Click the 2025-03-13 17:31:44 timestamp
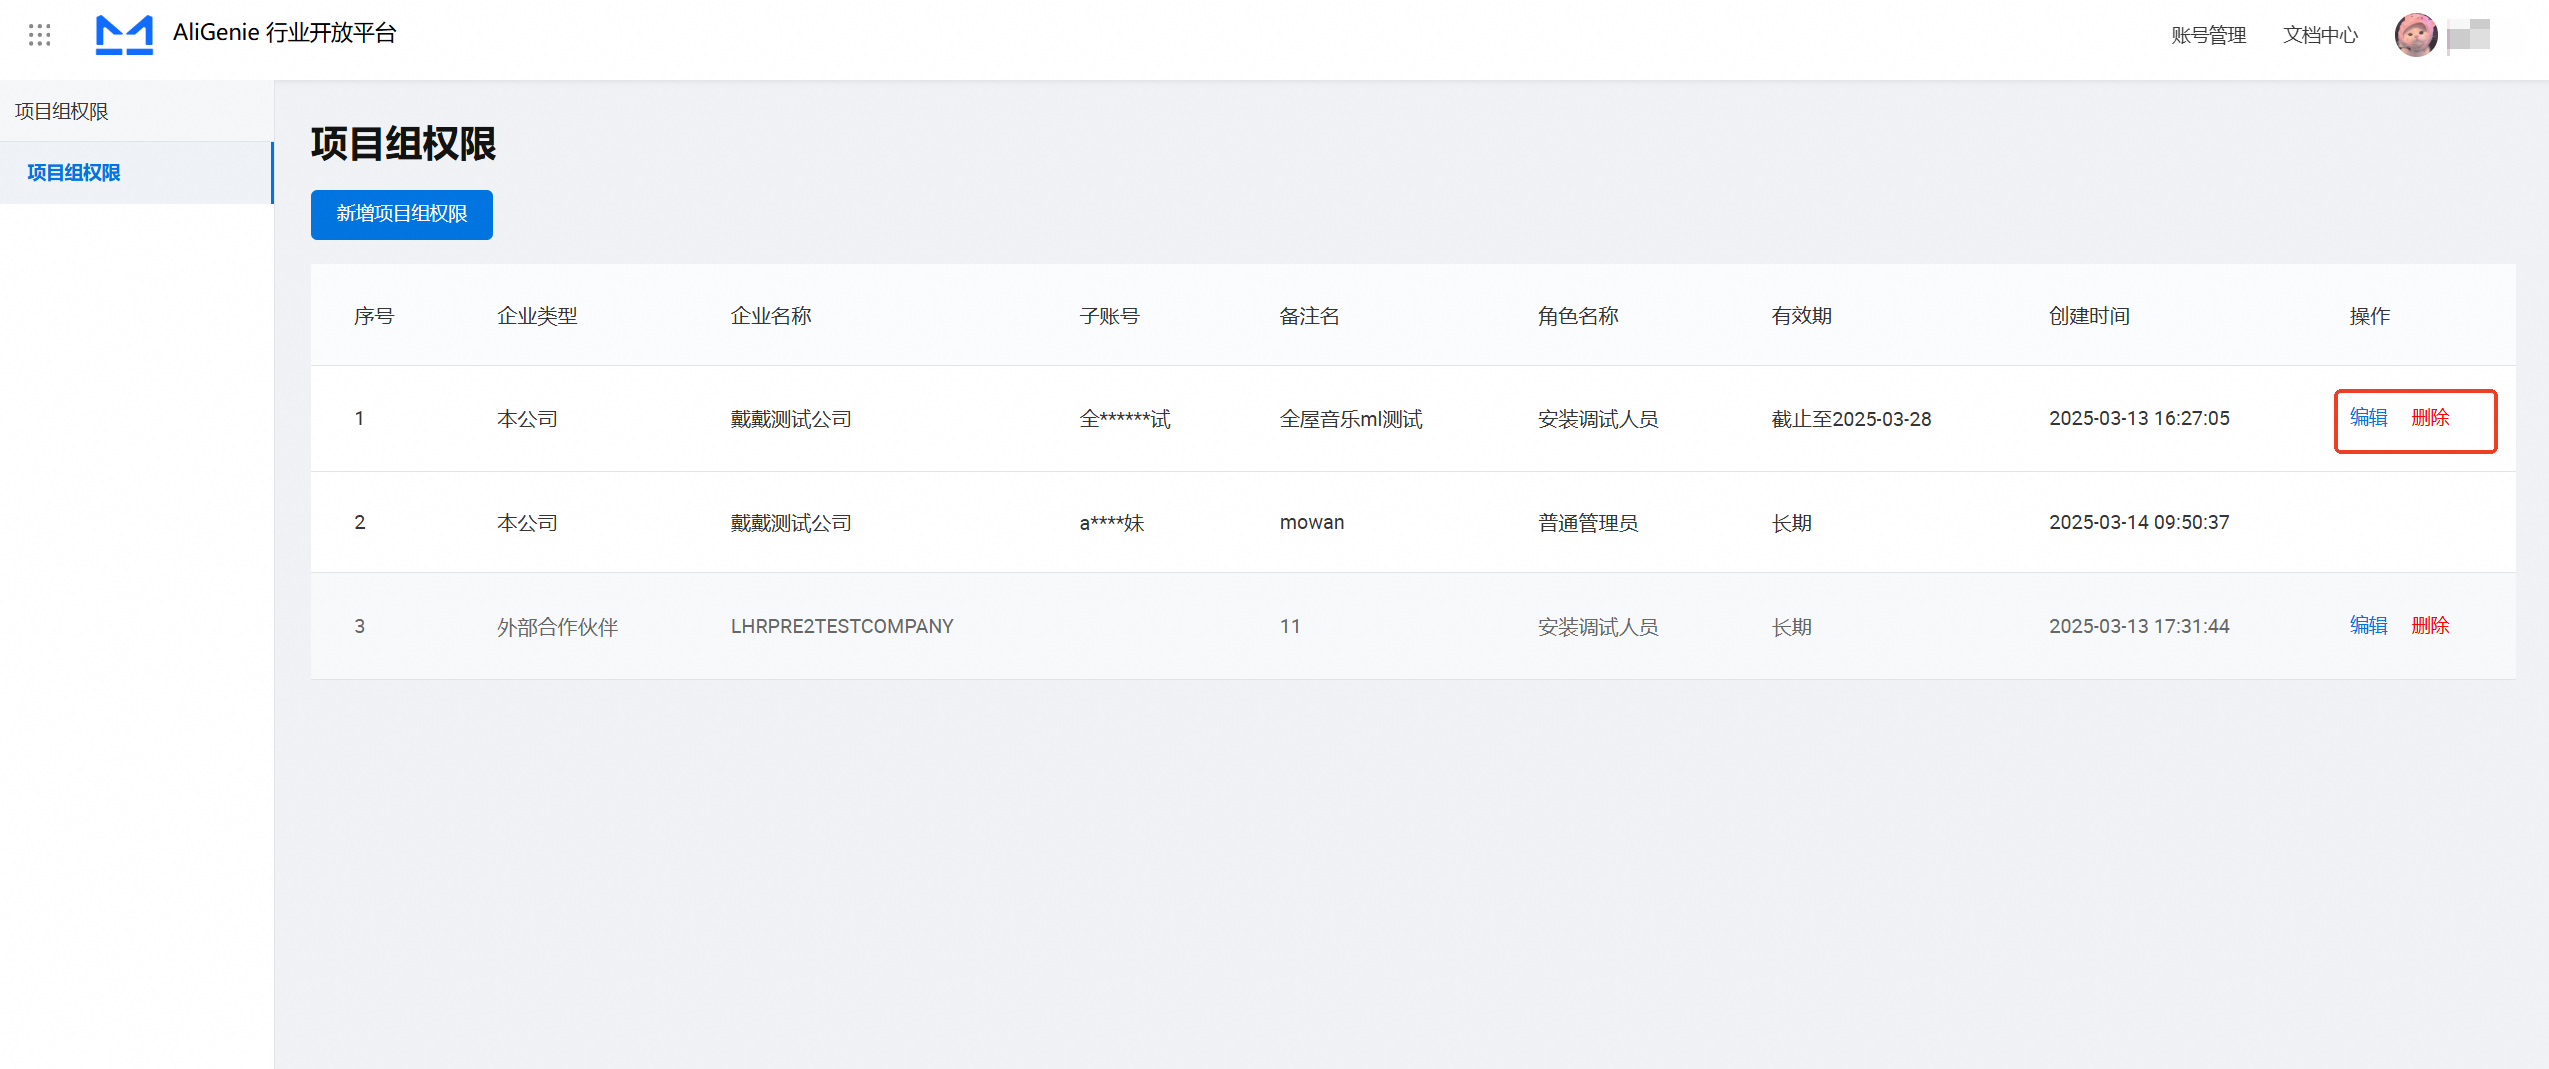 (x=2139, y=627)
